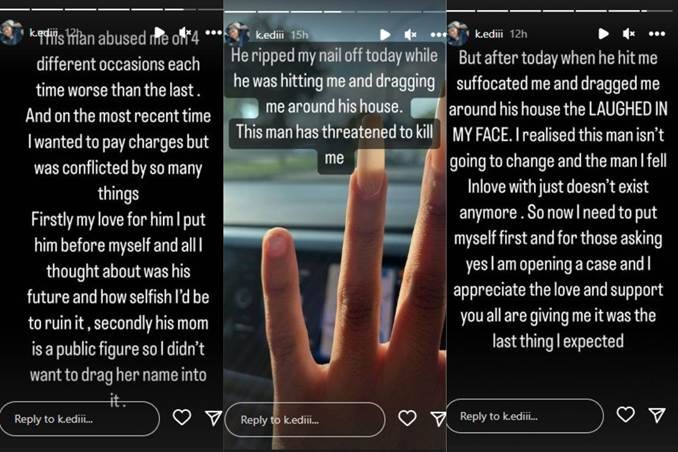The image size is (678, 452).
Task: Like the third story with heart icon
Action: [x=625, y=414]
